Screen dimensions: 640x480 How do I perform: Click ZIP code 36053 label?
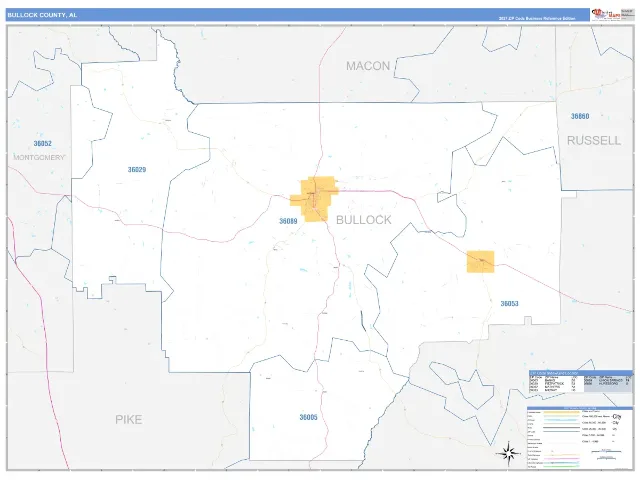tap(509, 304)
